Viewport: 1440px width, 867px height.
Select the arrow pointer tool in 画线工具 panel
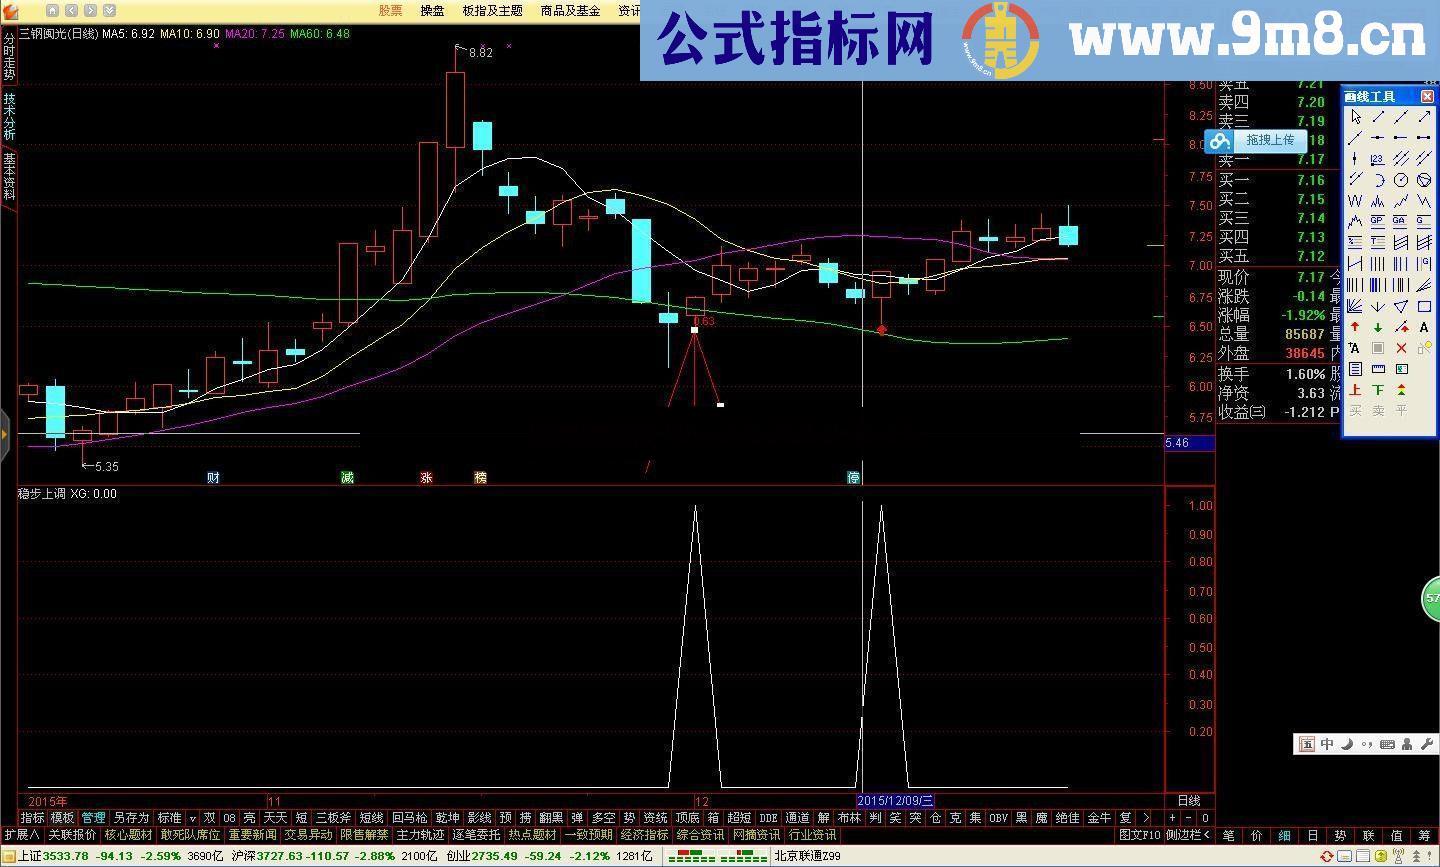tap(1354, 114)
